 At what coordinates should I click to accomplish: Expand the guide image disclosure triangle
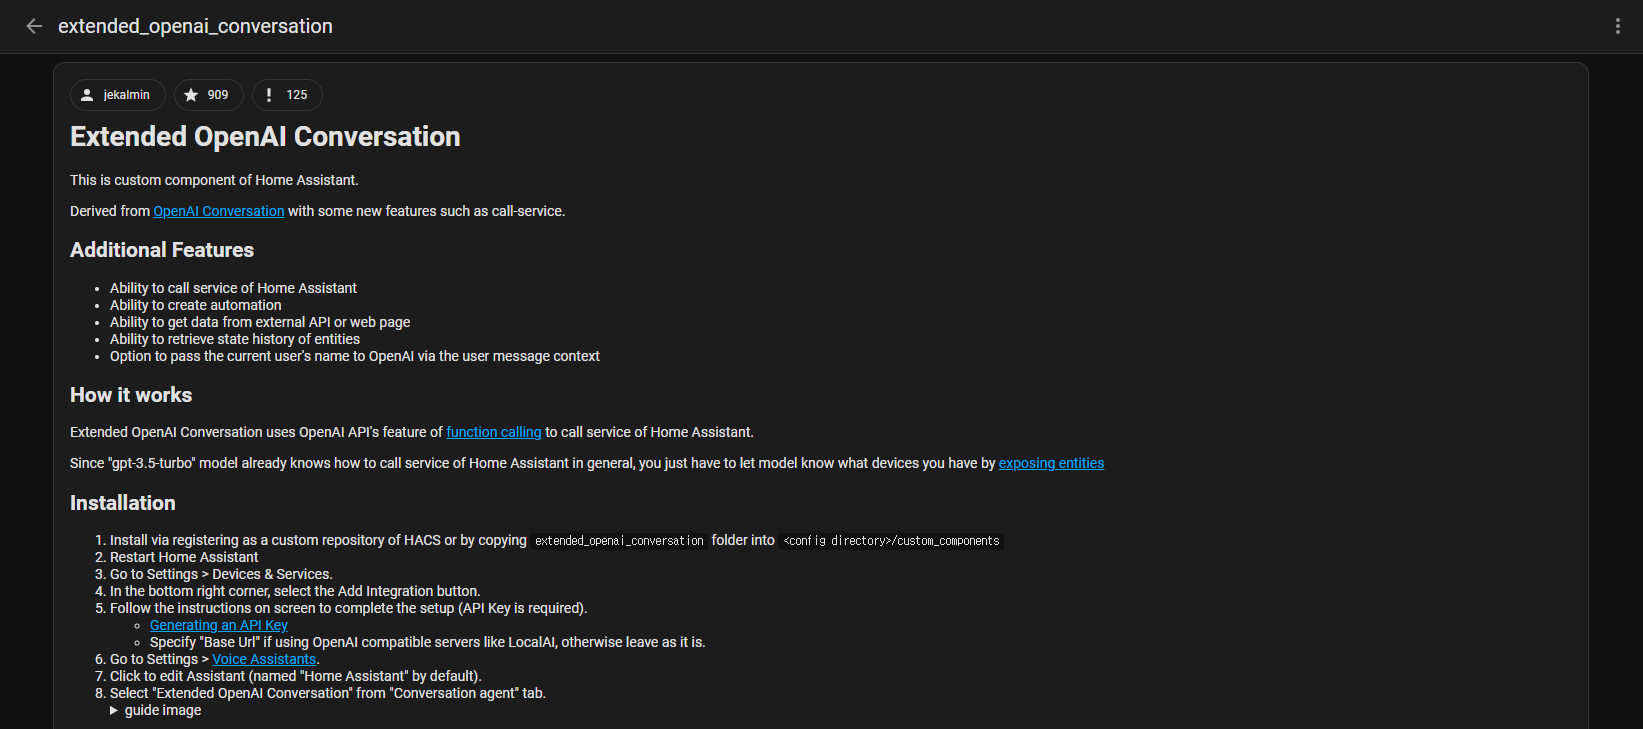(x=114, y=710)
